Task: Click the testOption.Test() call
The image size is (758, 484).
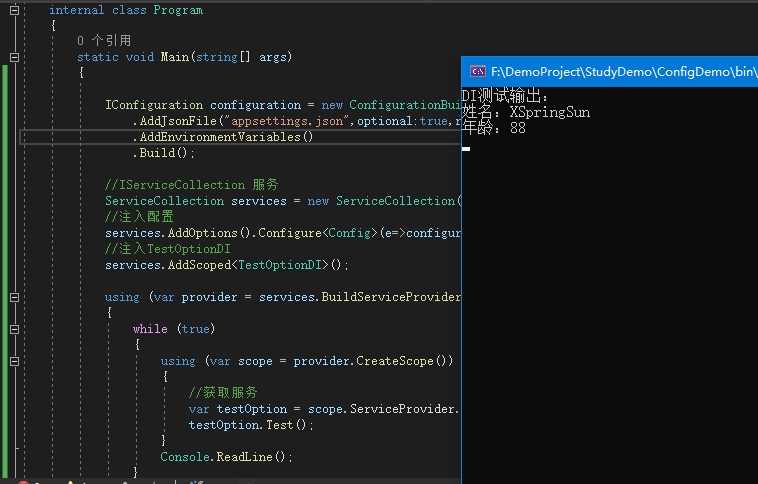Action: (251, 425)
